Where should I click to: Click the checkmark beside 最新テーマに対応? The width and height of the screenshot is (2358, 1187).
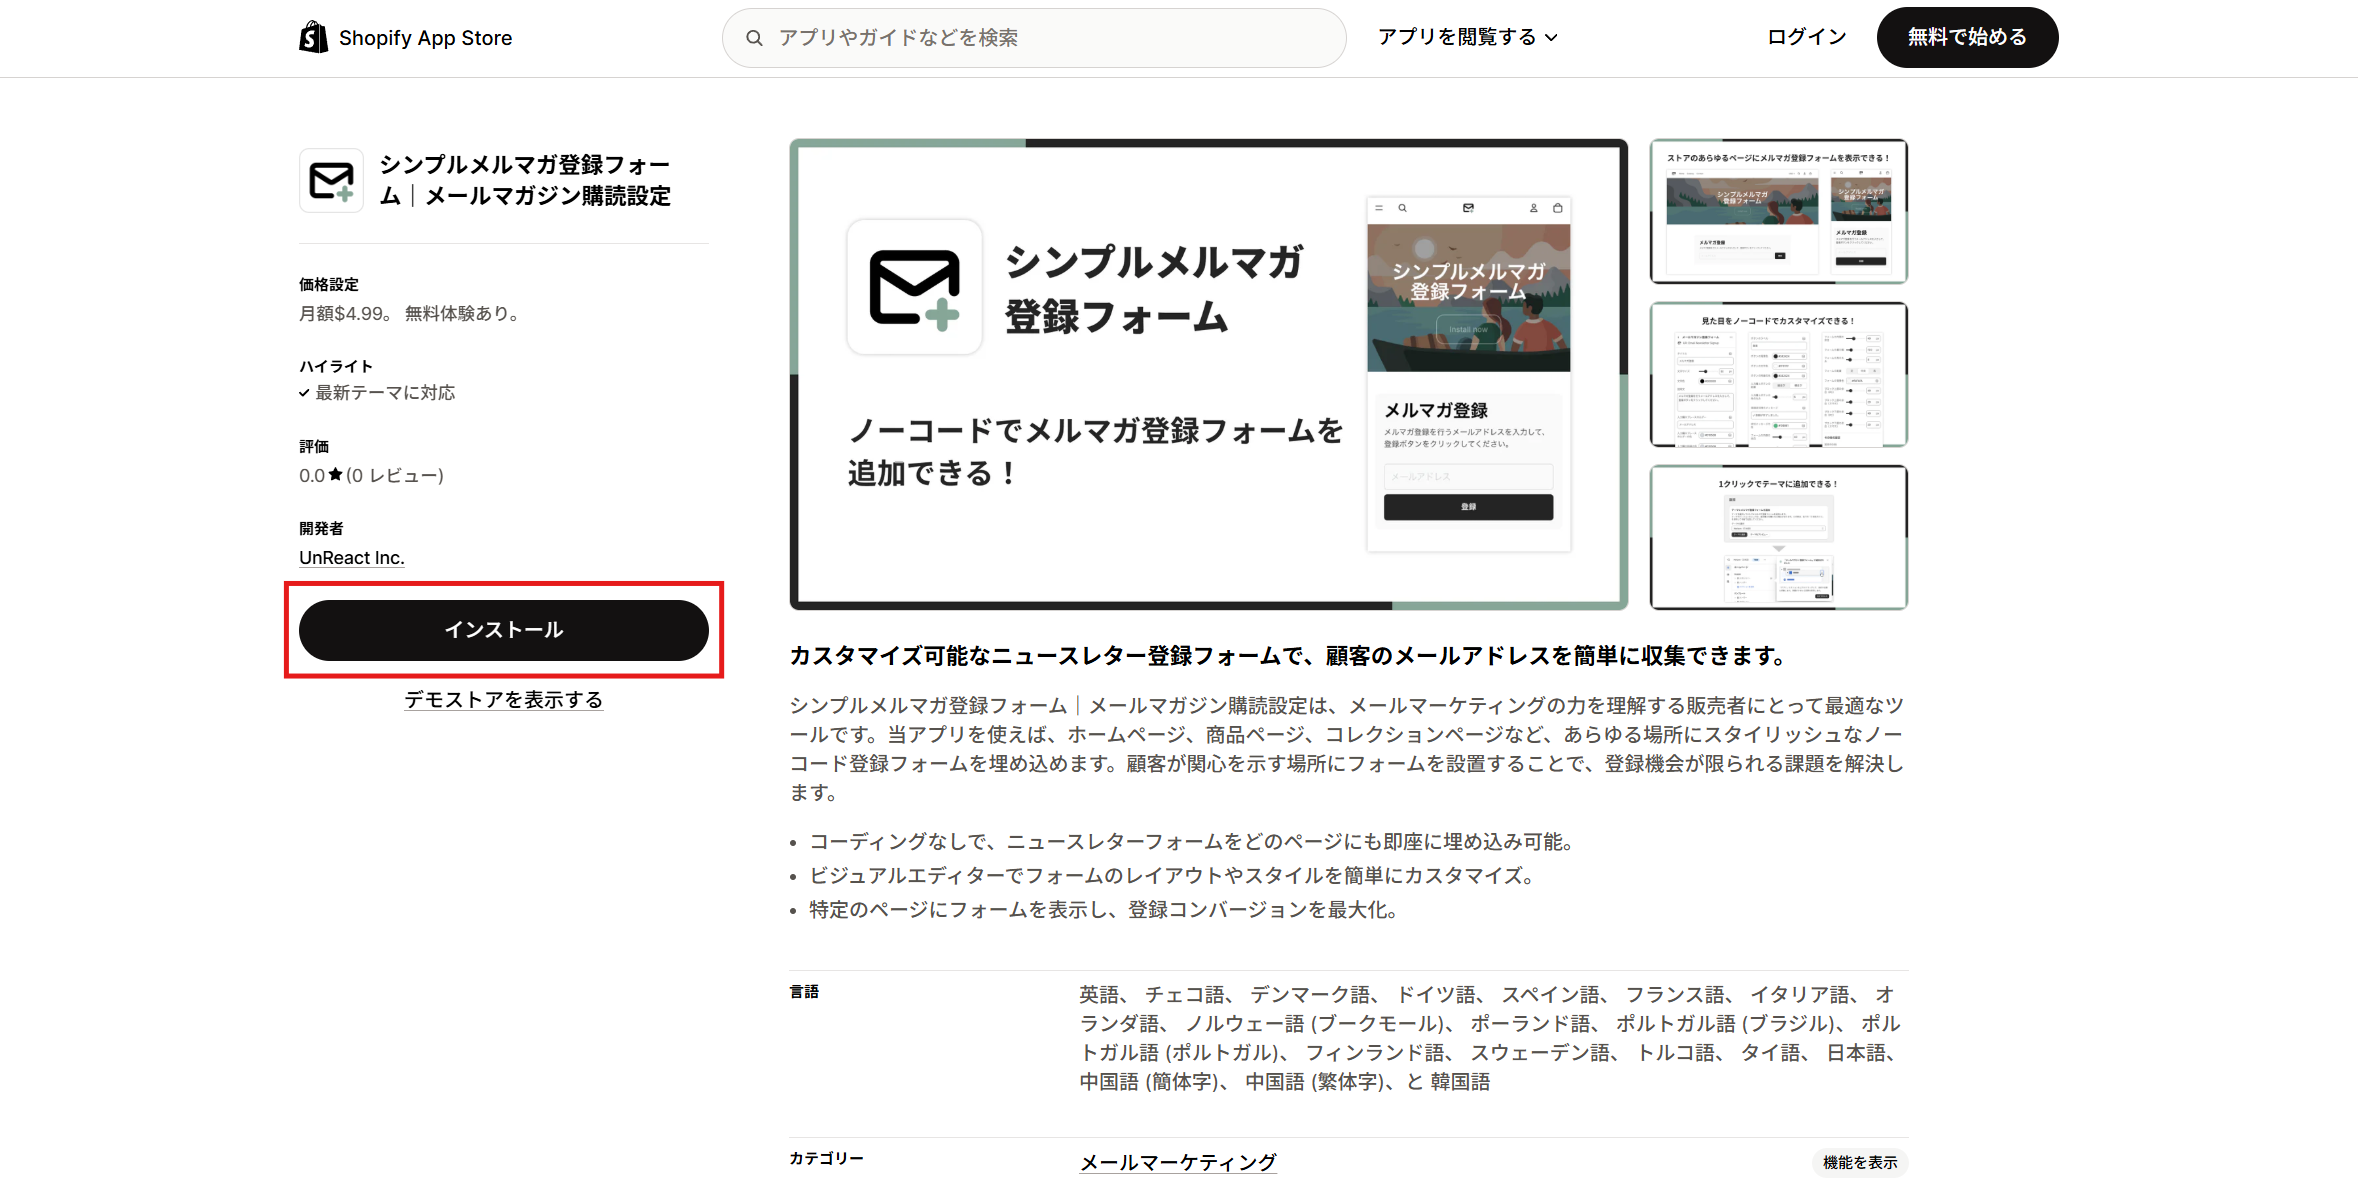303,392
